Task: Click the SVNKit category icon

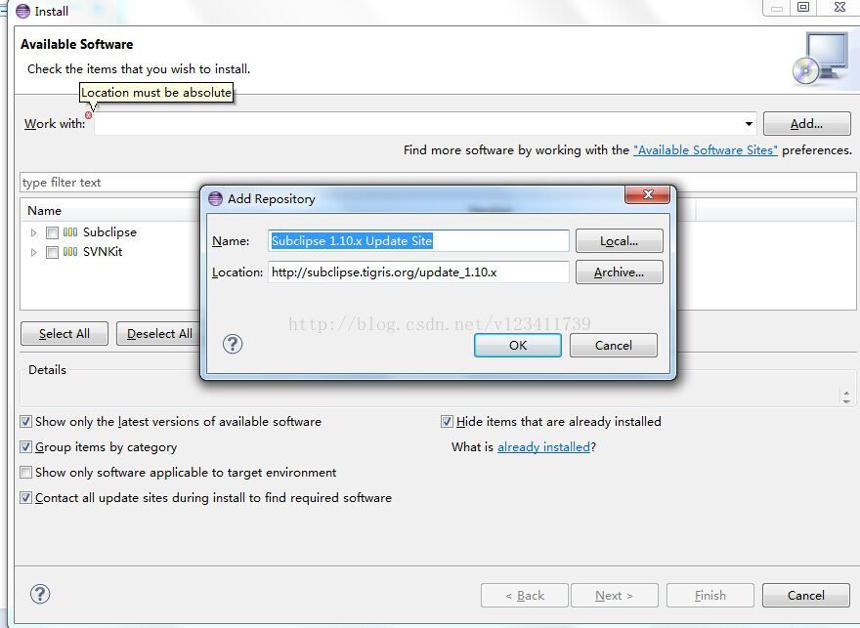Action: tap(70, 252)
